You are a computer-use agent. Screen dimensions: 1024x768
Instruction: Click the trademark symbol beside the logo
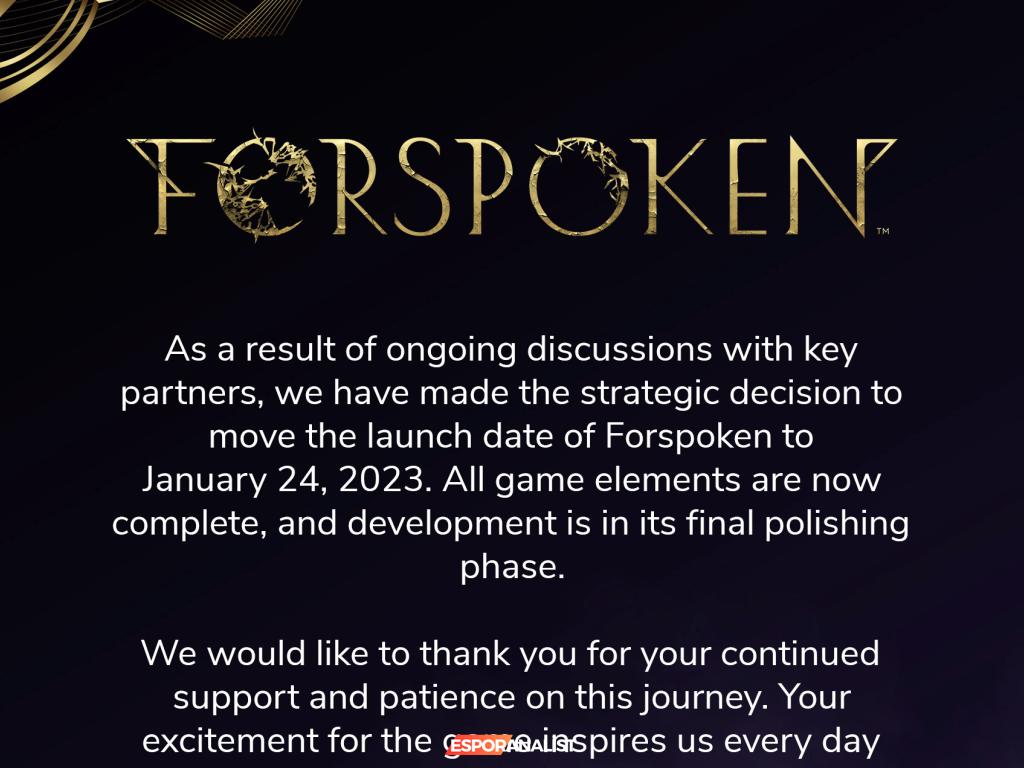click(x=882, y=232)
